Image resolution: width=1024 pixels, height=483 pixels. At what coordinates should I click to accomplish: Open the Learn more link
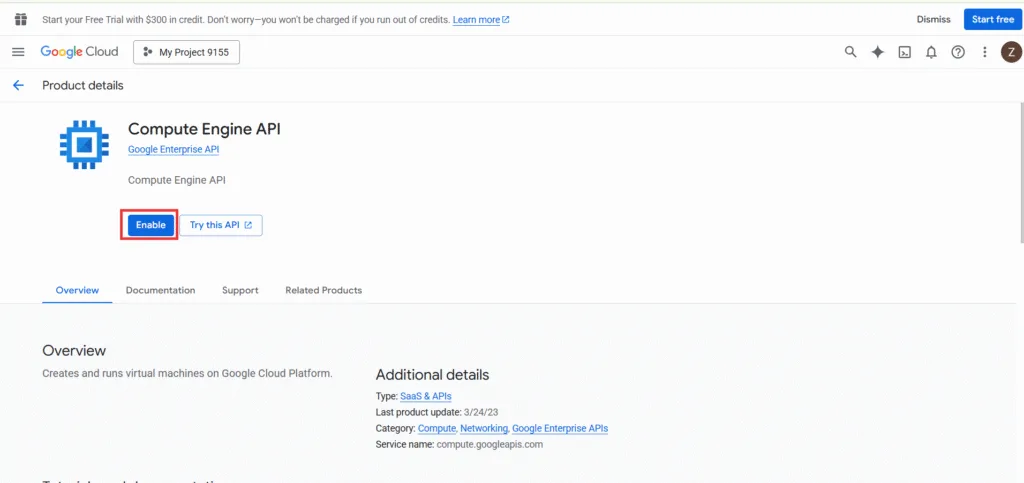(481, 20)
